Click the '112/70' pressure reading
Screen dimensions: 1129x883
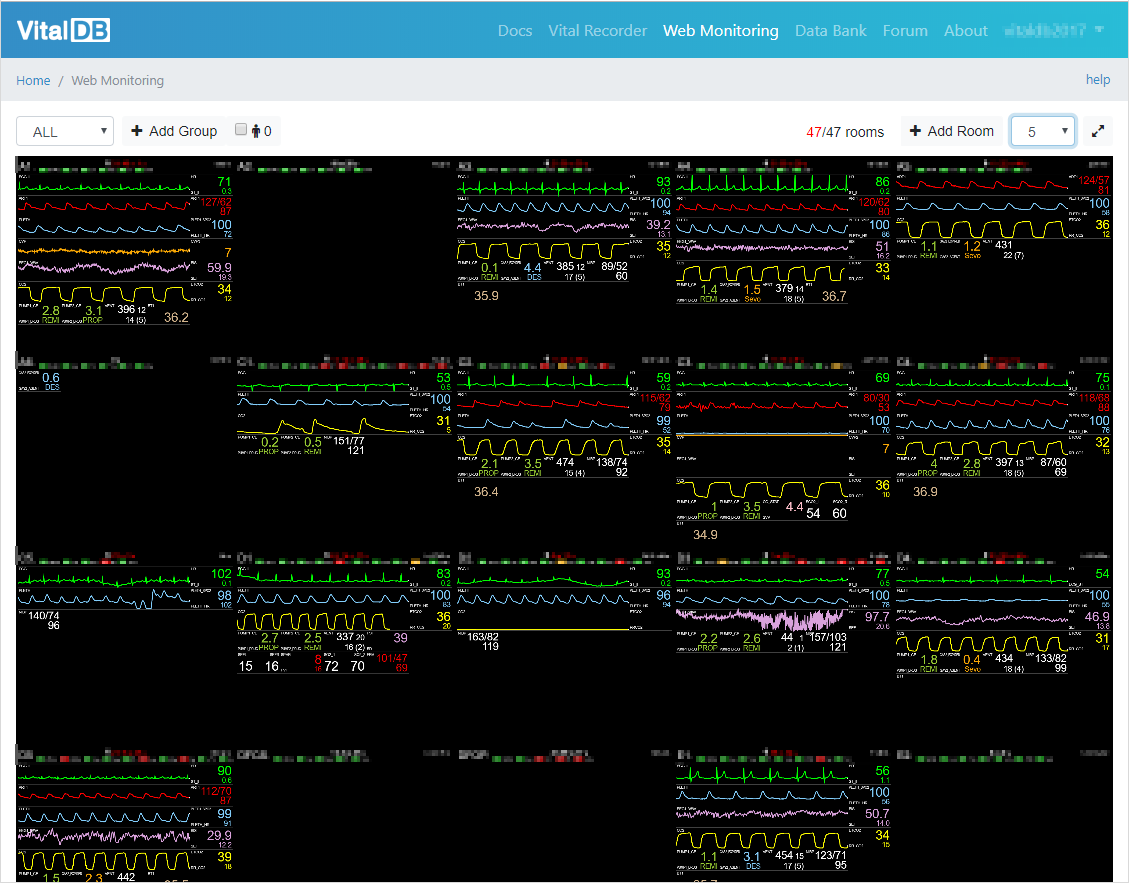(216, 791)
